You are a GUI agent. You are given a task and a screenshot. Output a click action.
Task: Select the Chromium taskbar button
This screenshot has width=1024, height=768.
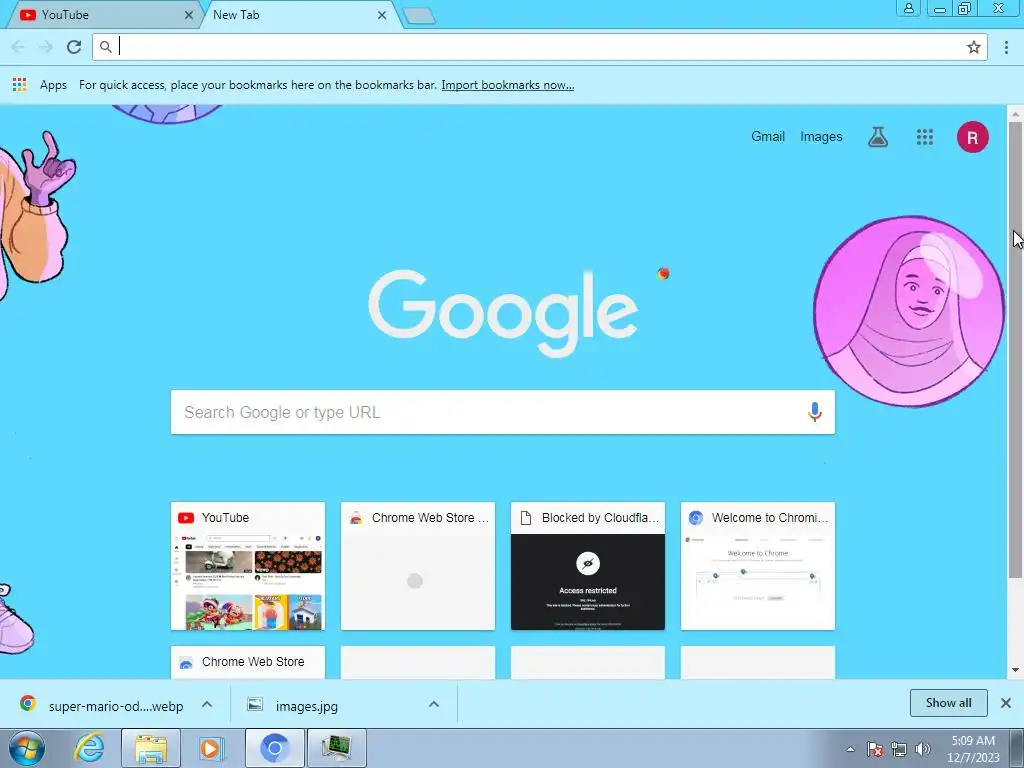click(274, 748)
